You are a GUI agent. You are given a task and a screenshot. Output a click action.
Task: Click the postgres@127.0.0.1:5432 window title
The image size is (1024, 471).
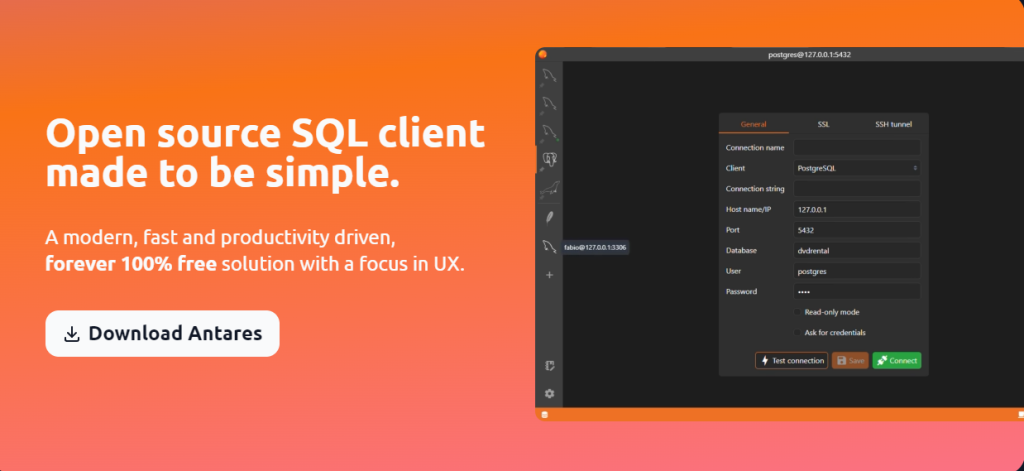[809, 55]
